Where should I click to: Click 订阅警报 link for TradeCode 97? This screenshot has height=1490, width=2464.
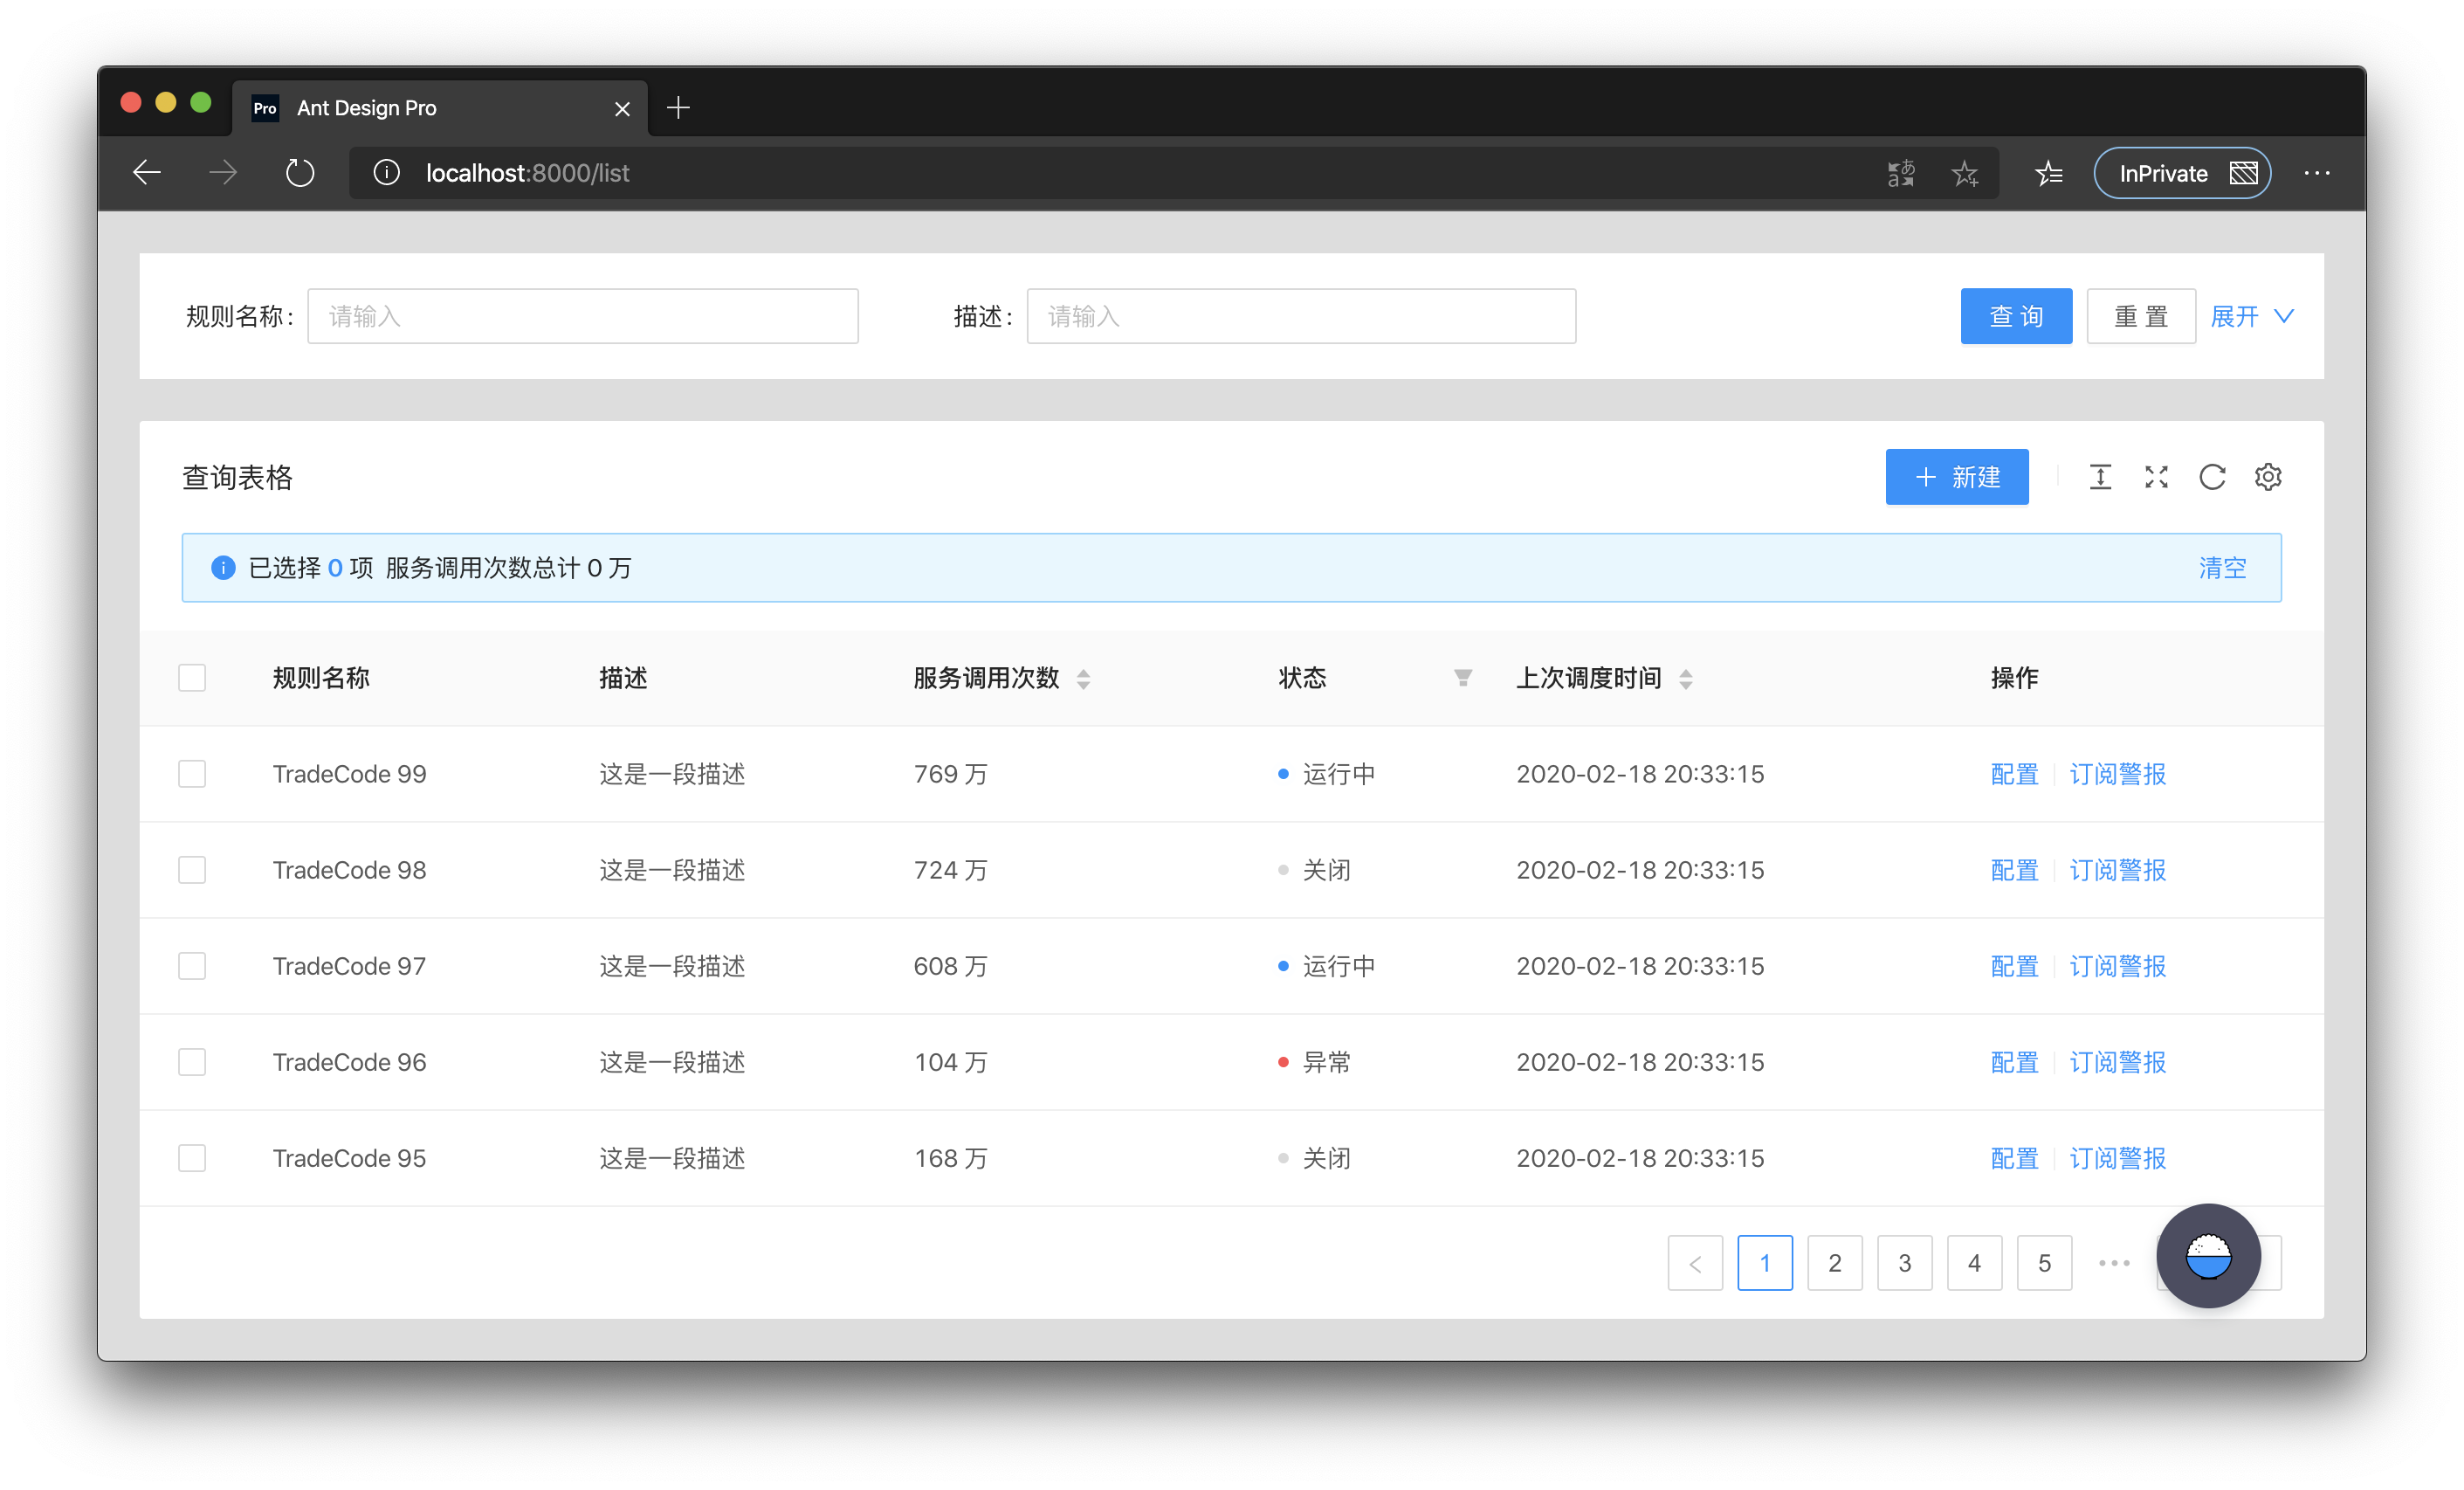point(2117,966)
